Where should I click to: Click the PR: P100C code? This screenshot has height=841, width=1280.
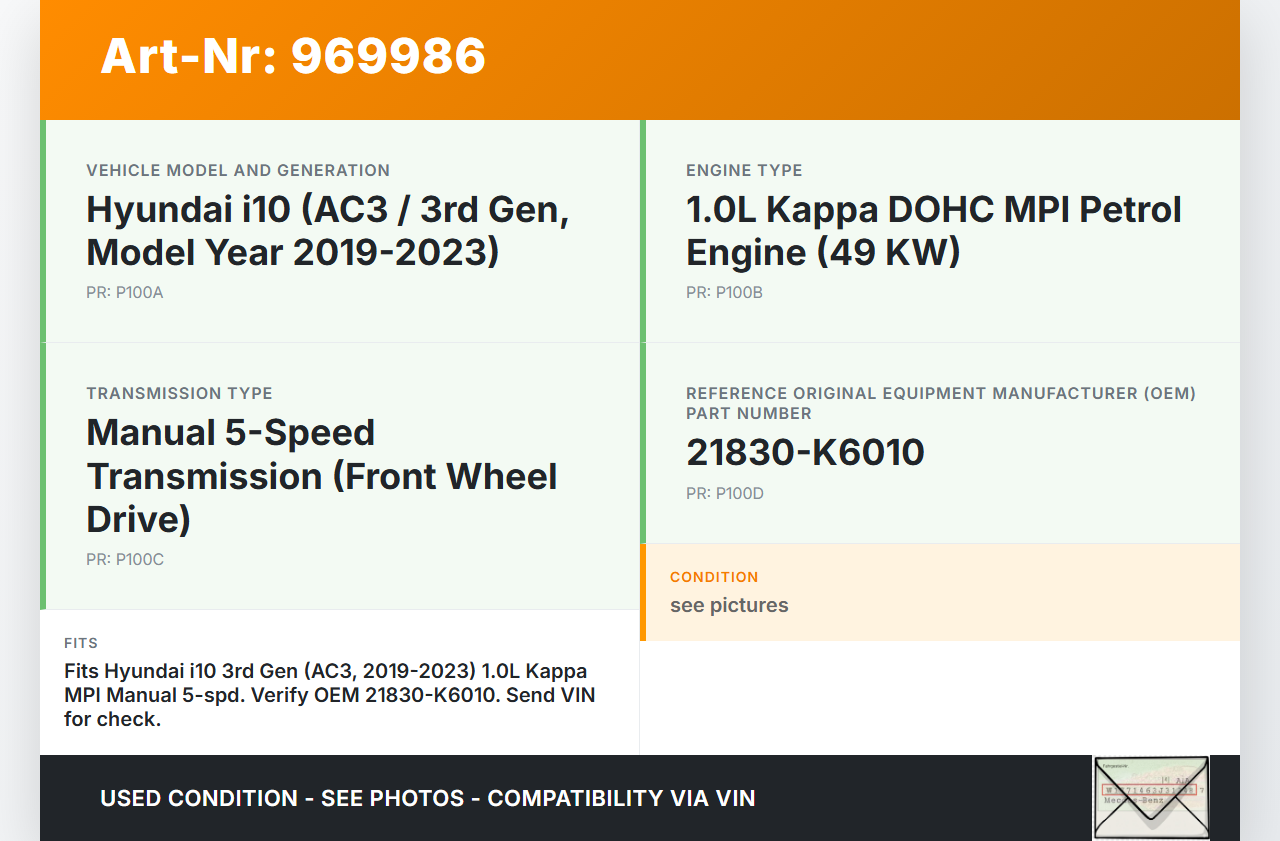pos(125,560)
